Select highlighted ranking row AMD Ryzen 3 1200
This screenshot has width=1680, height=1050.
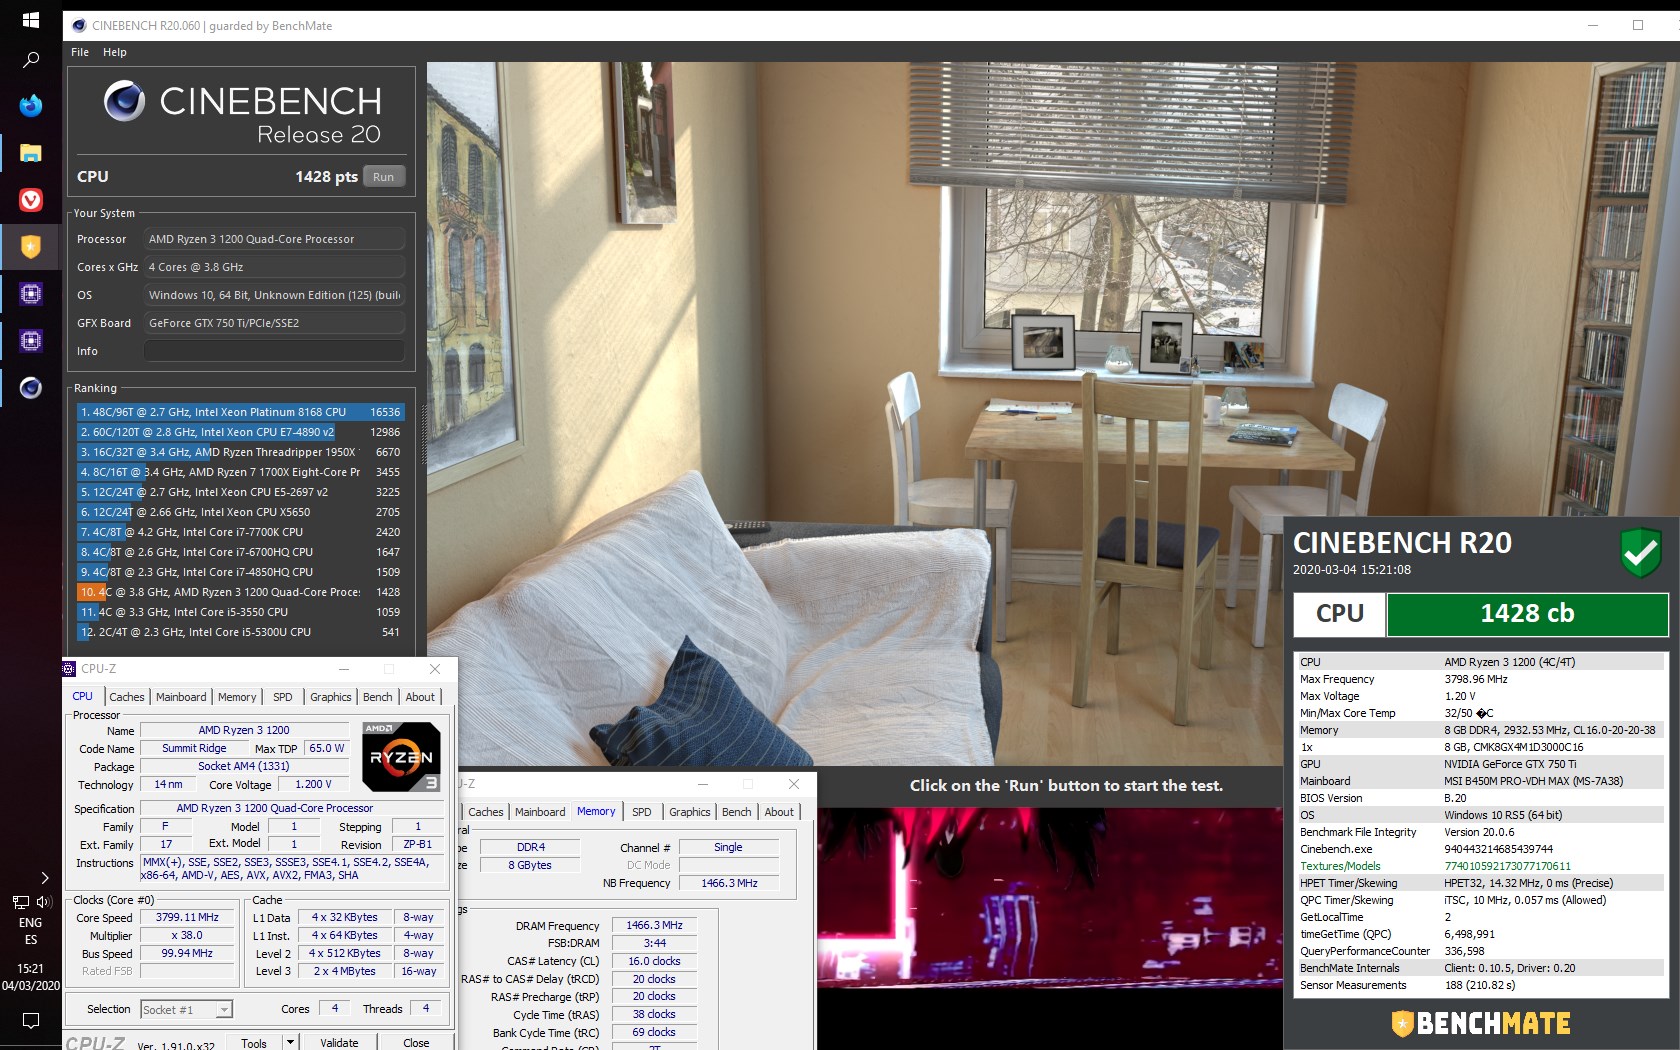pos(240,592)
